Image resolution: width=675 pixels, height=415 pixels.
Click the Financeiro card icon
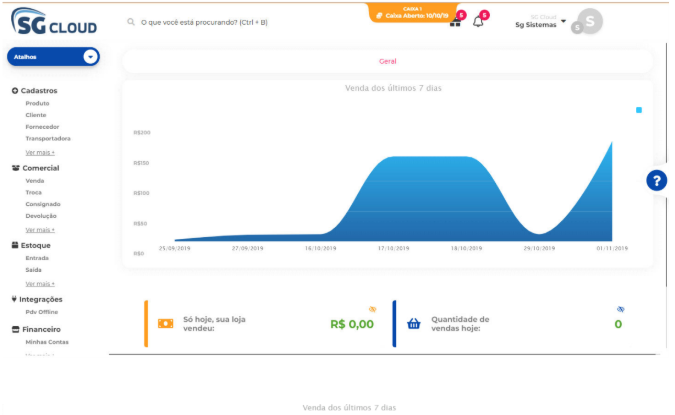tap(15, 329)
